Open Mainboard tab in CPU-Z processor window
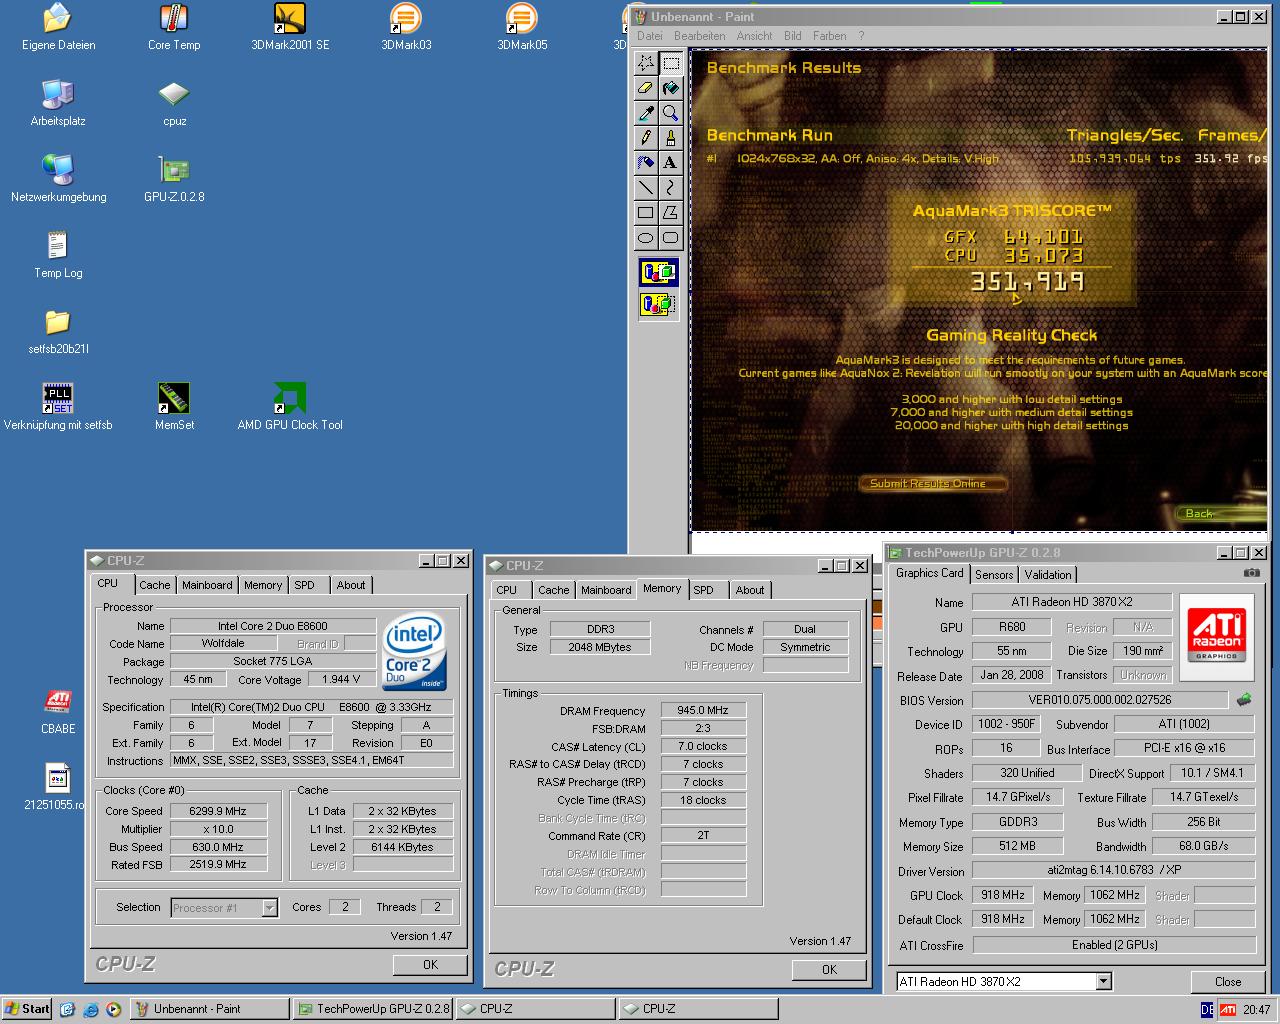The image size is (1280, 1024). click(207, 585)
